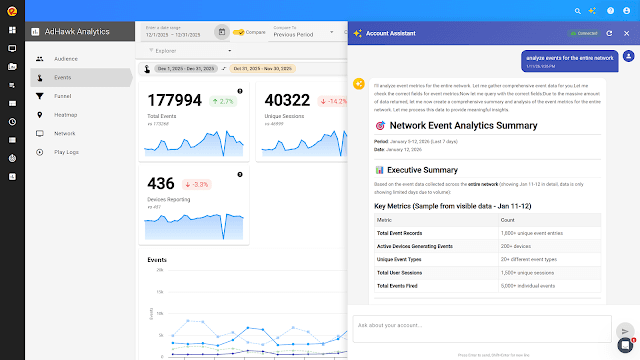Click the Account Assistant panel title
This screenshot has width=640, height=360.
click(x=391, y=33)
